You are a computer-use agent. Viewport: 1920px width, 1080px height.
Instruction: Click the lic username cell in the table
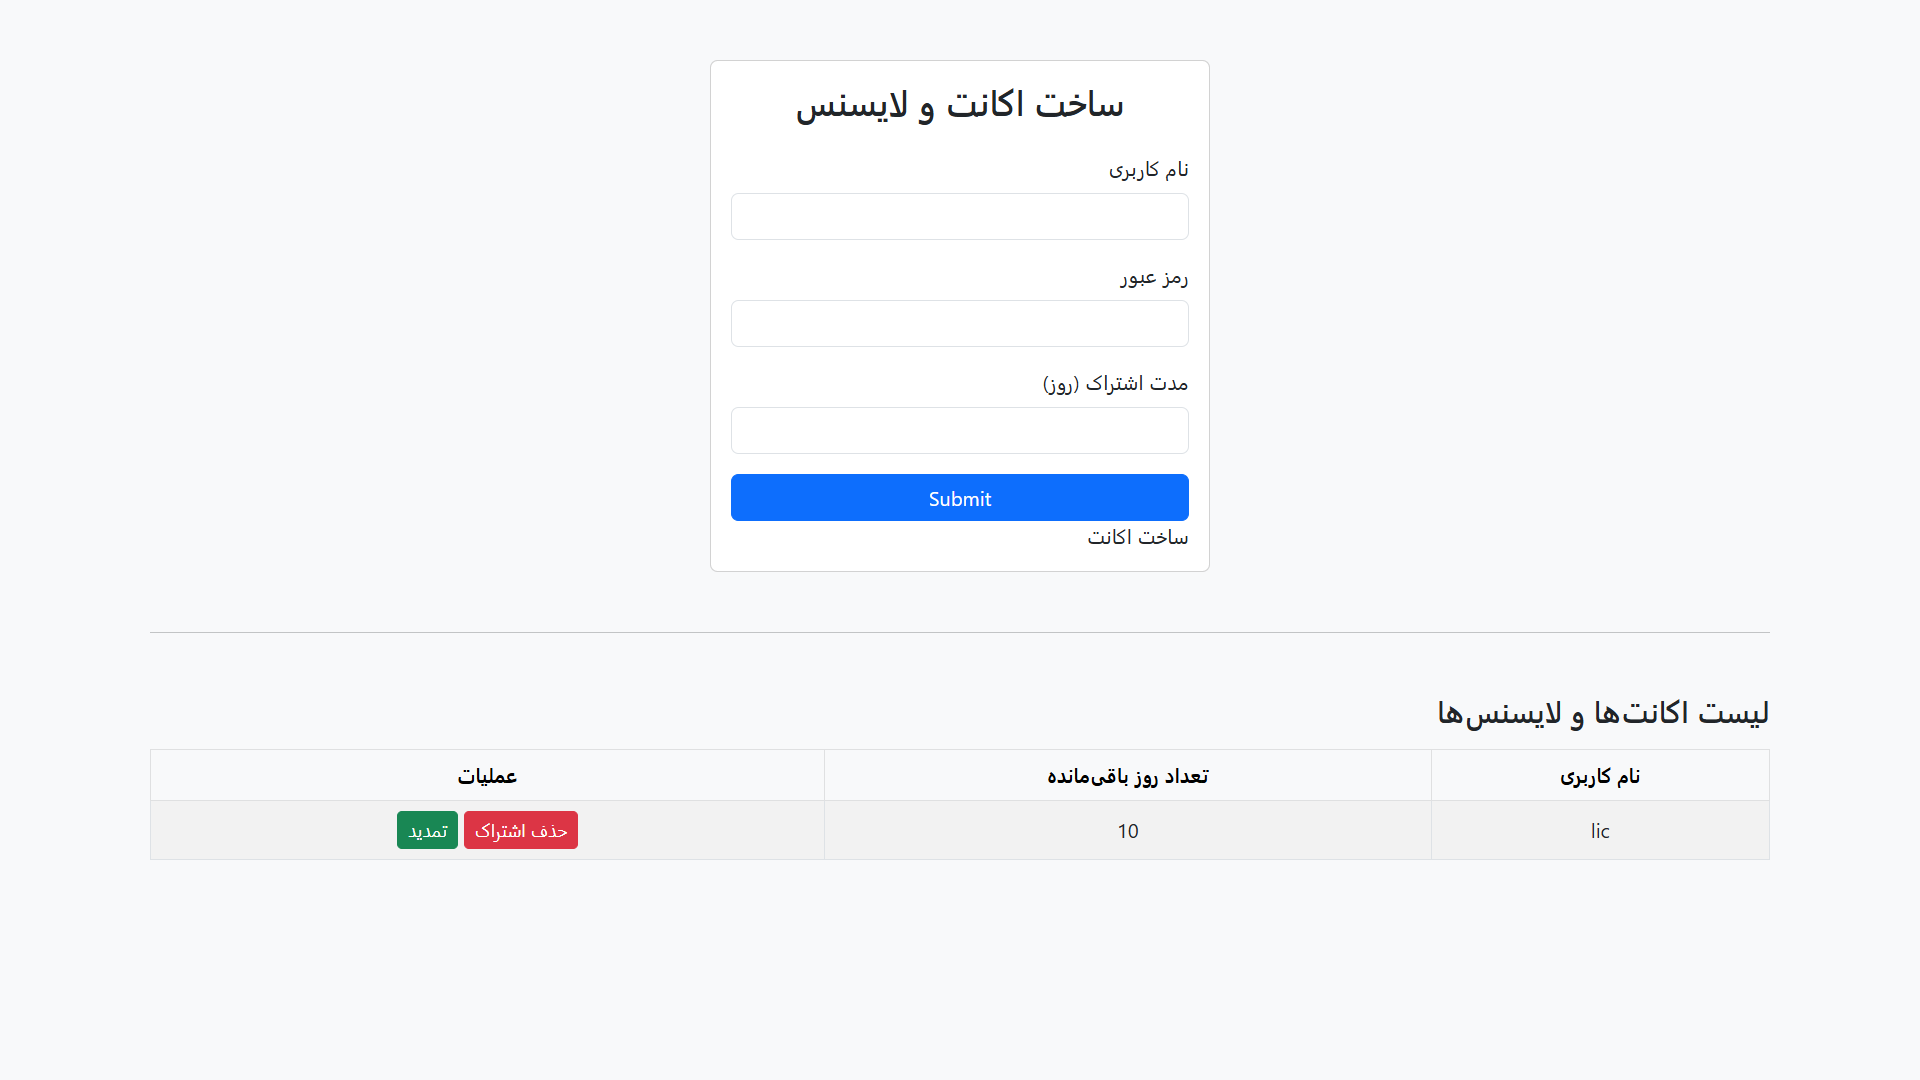1599,830
